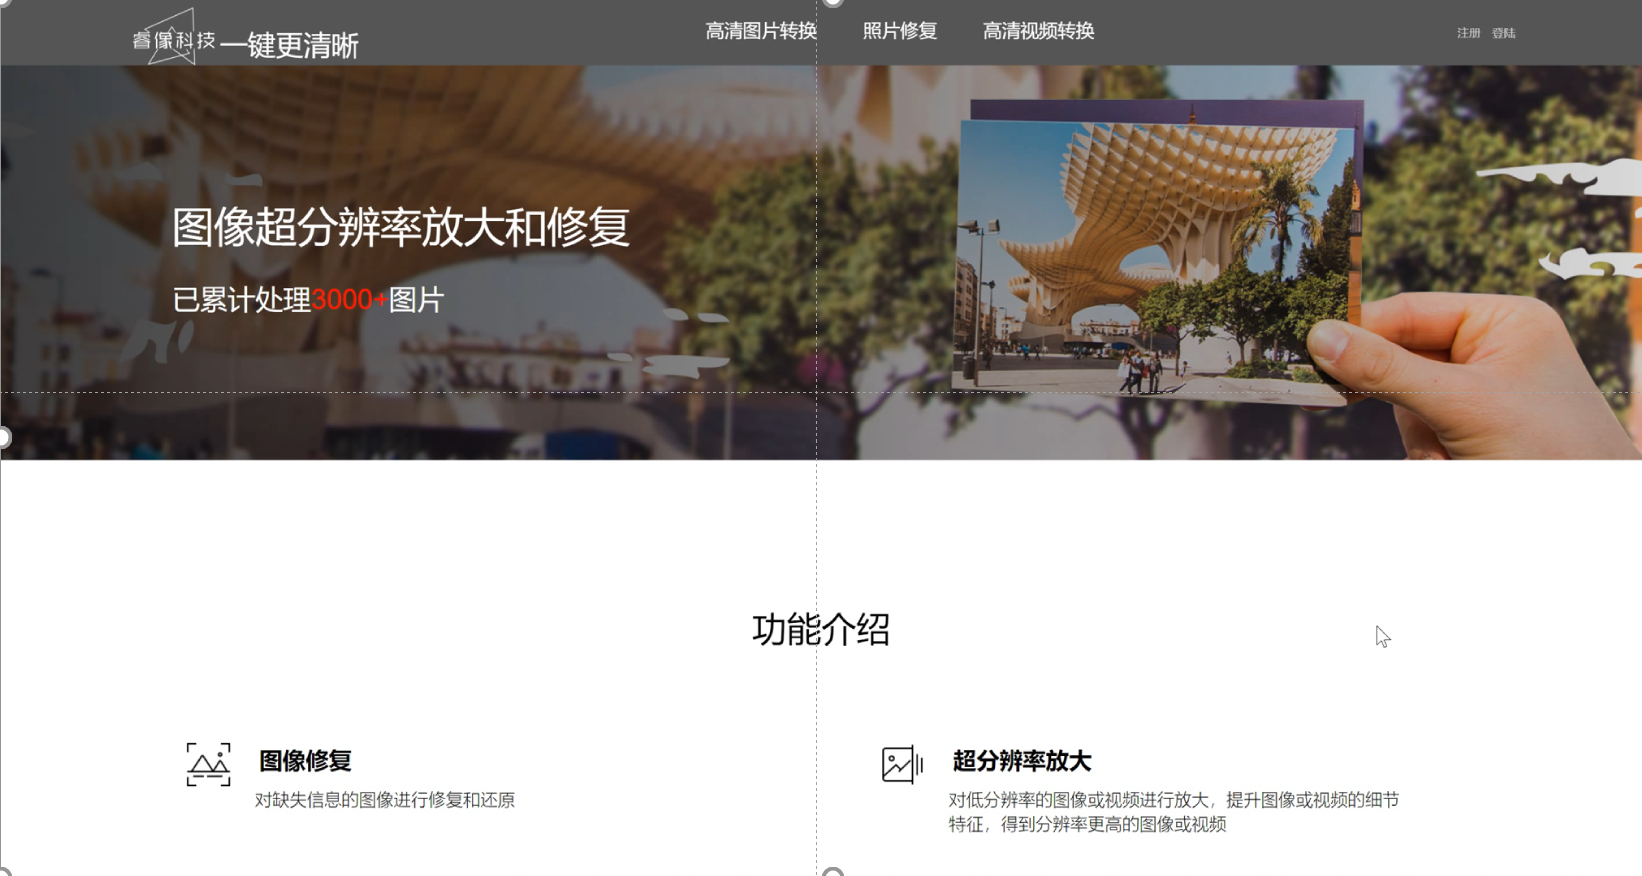Image resolution: width=1642 pixels, height=876 pixels.
Task: Click the 超分辨率放大 feature title
Action: pos(1021,761)
